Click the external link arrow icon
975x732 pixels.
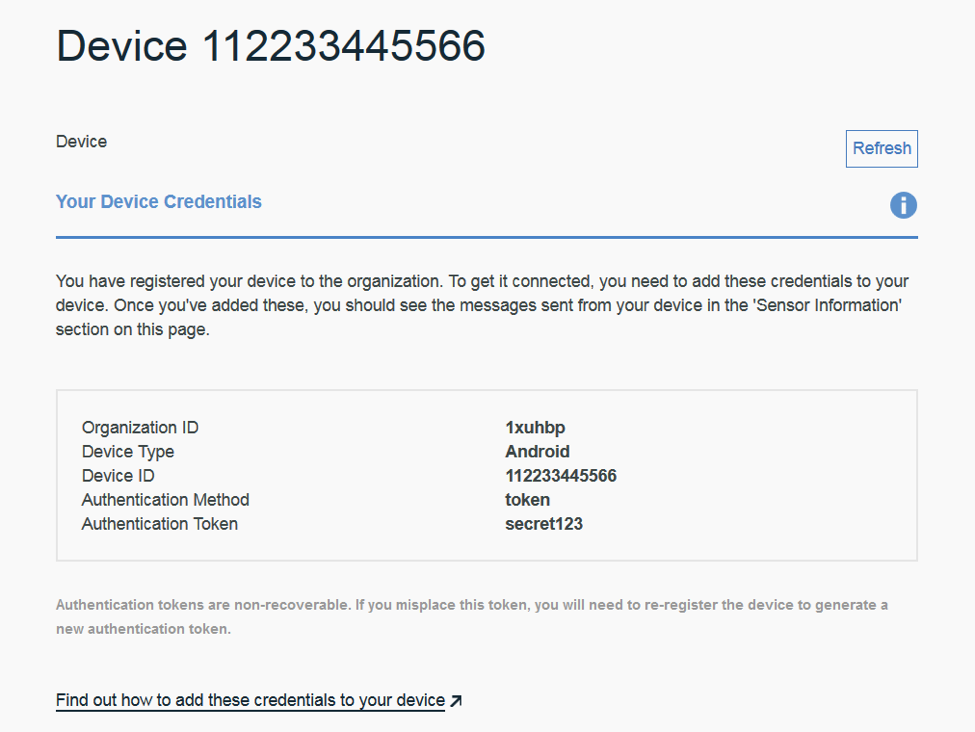coord(456,701)
